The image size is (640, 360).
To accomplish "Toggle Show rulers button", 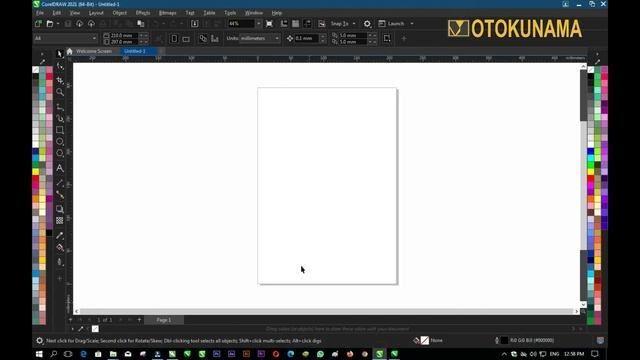I will [284, 24].
